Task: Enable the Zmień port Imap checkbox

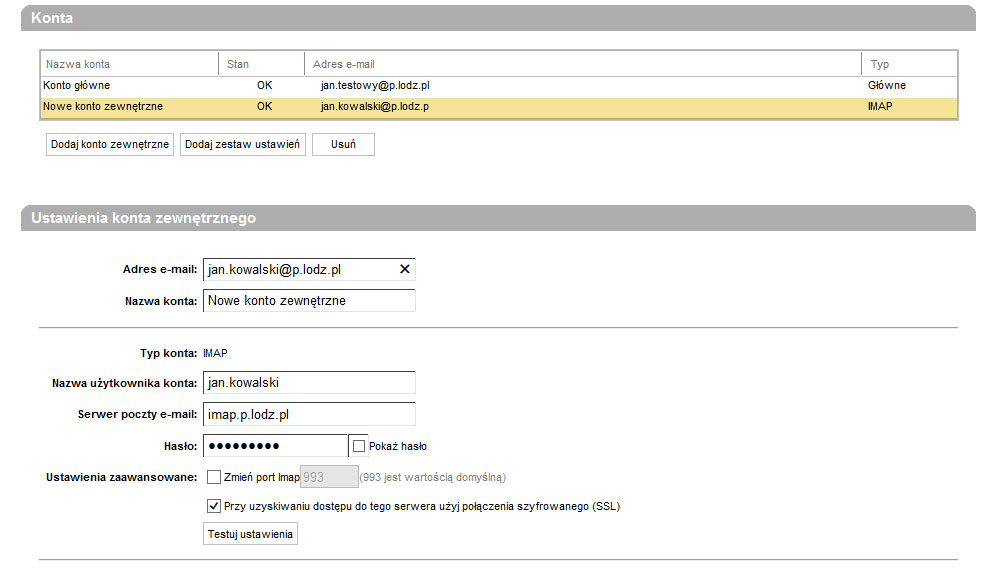Action: [x=214, y=477]
